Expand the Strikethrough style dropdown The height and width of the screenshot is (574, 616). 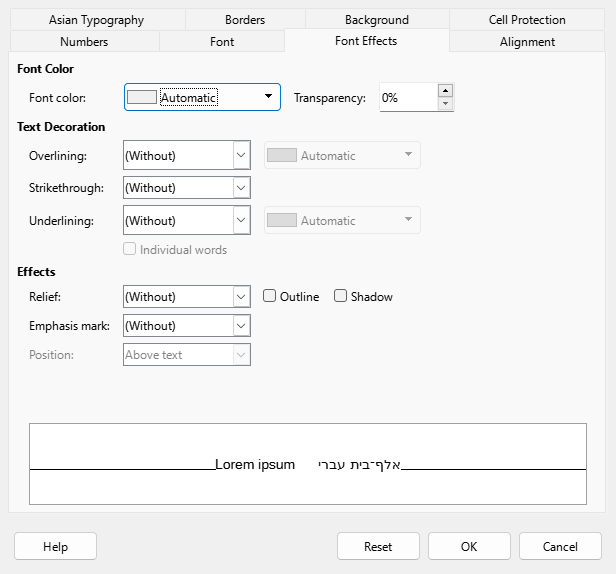coord(241,188)
